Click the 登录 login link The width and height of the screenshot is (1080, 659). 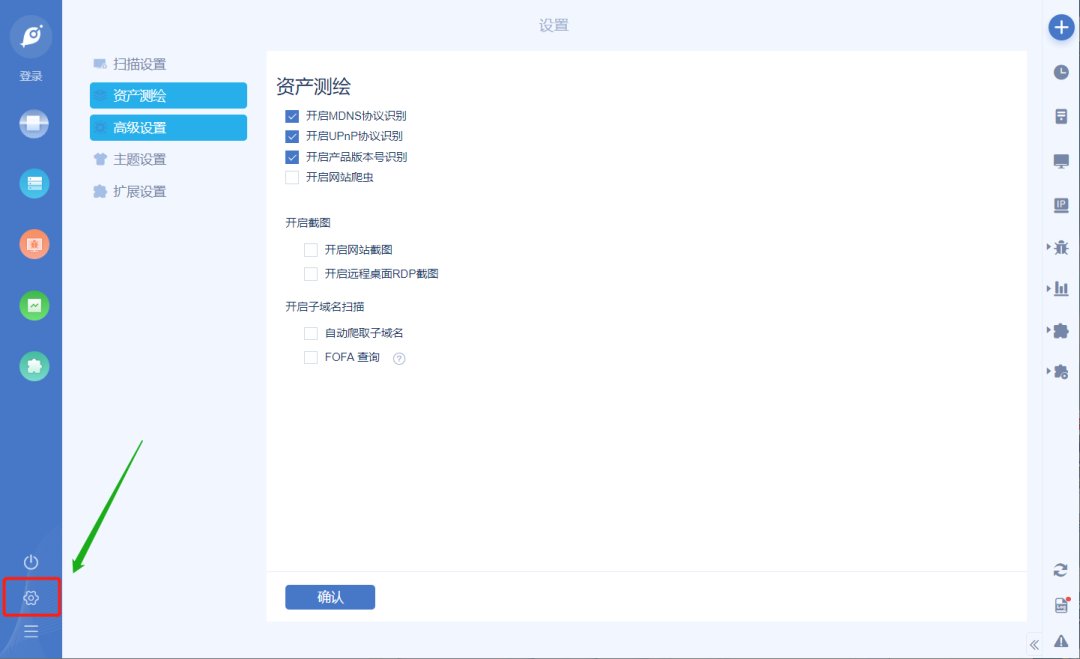(31, 76)
